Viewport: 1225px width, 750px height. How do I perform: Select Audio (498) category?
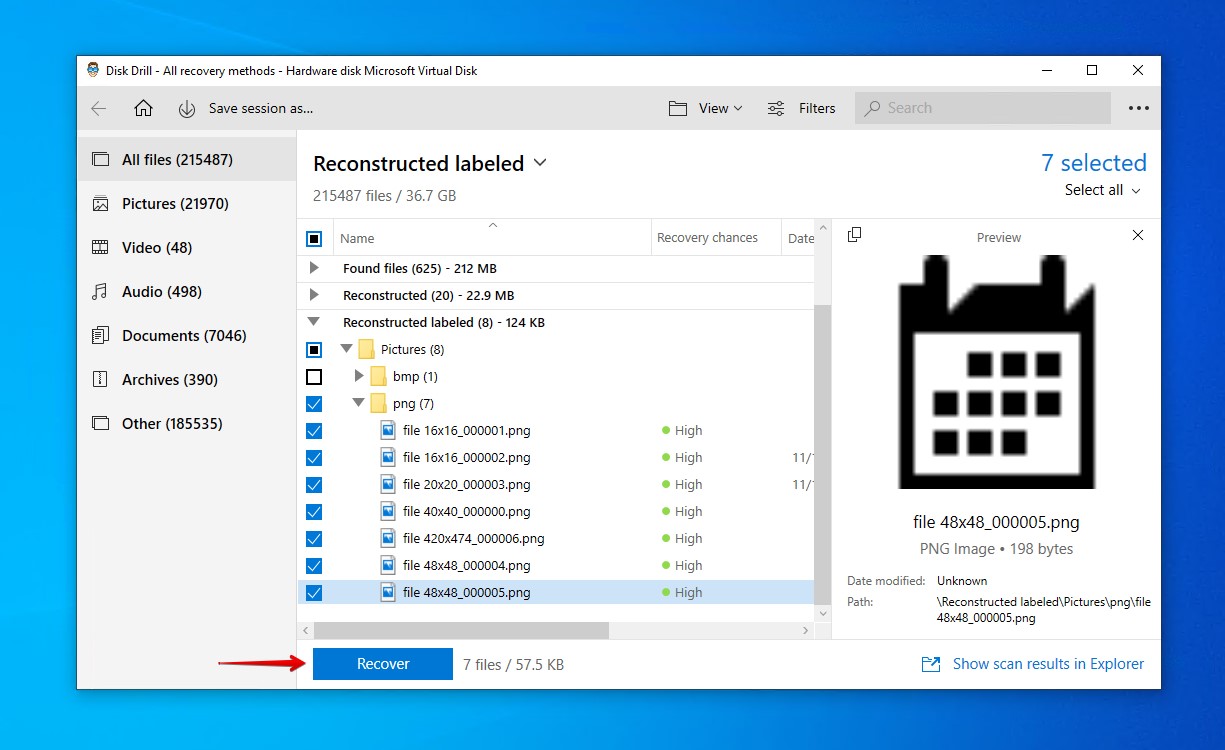(187, 292)
